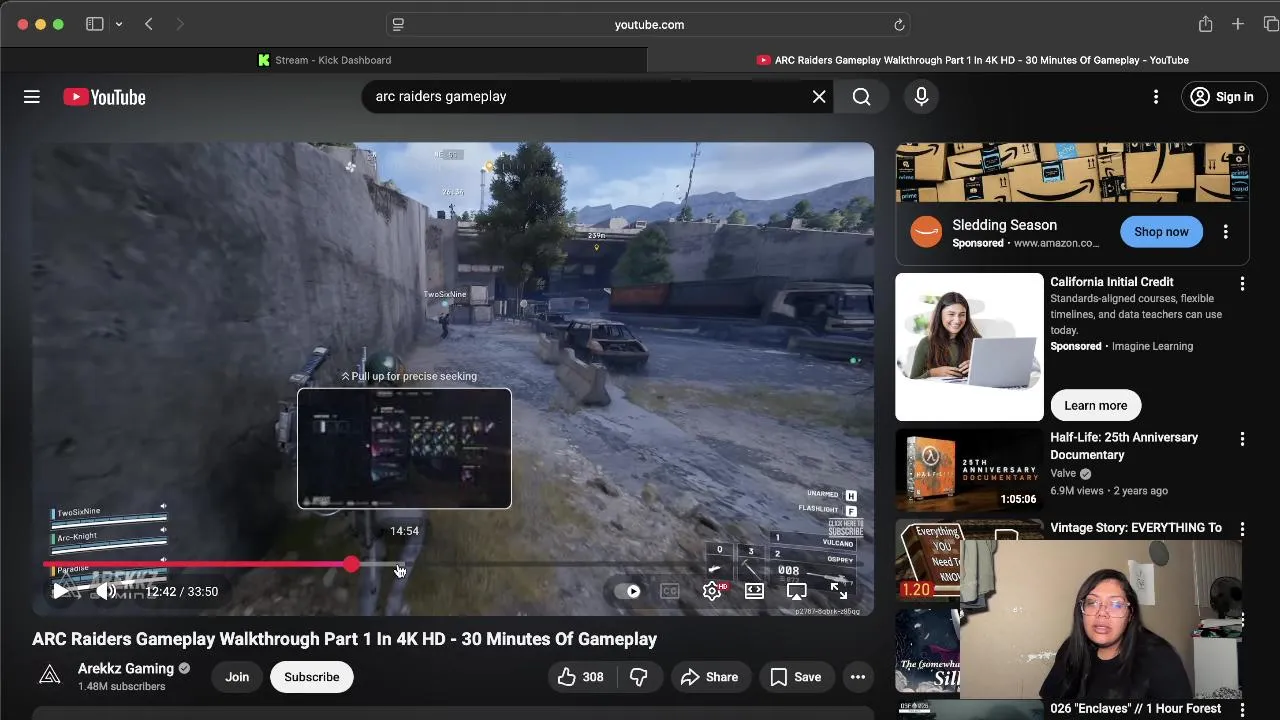Mute the video with the speaker icon
This screenshot has height=720, width=1280.
pos(106,591)
